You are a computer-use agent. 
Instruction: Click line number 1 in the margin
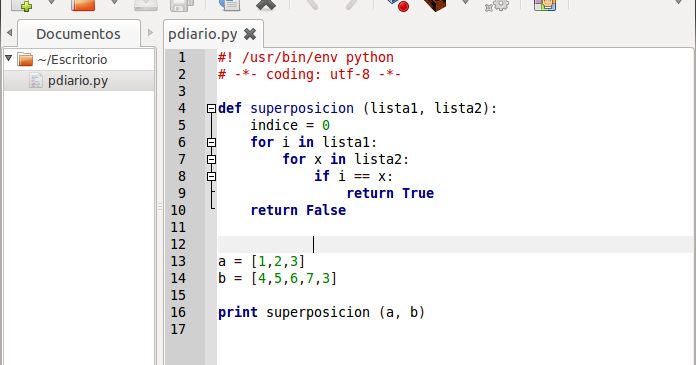(182, 57)
